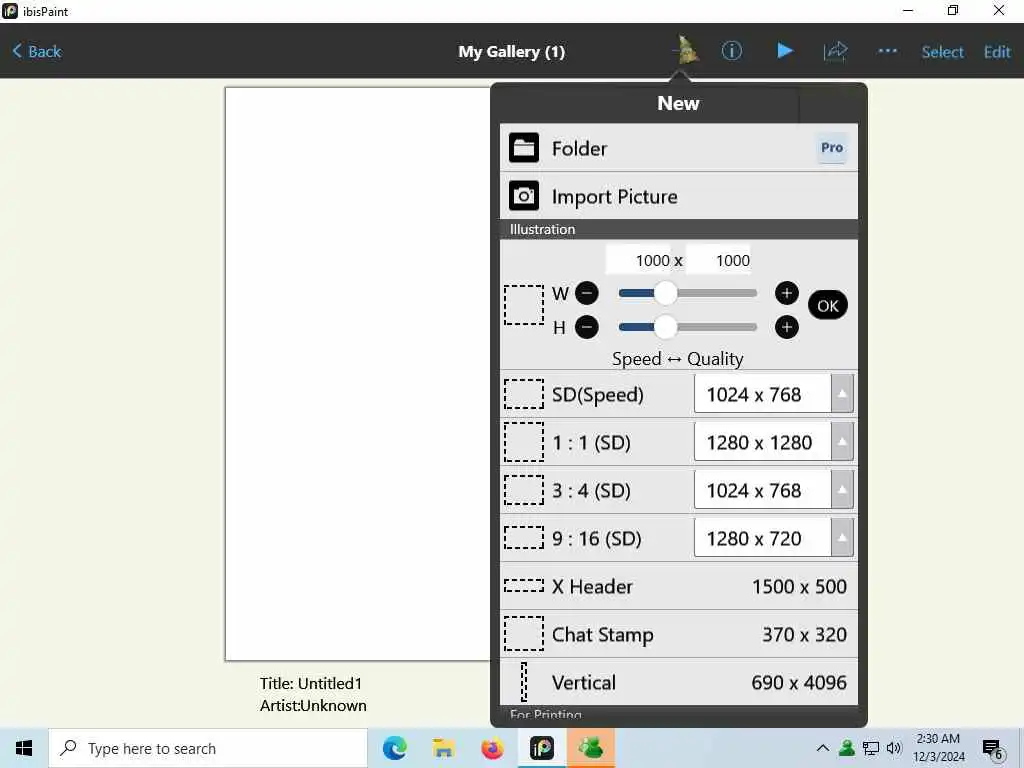Open File Explorer from the taskbar
Image resolution: width=1024 pixels, height=768 pixels.
coord(443,748)
